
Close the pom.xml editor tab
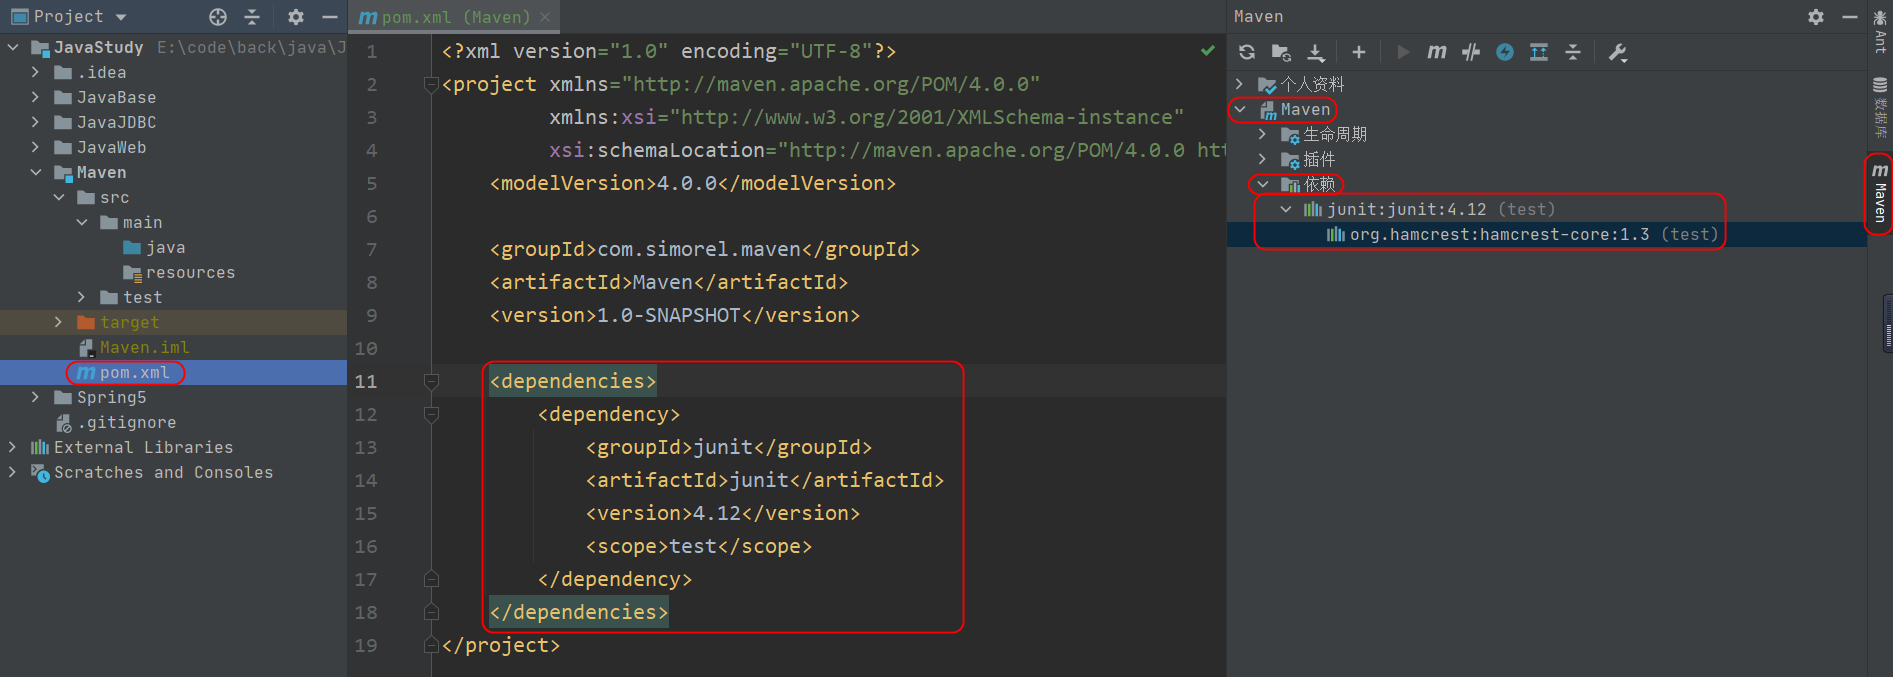[x=545, y=17]
